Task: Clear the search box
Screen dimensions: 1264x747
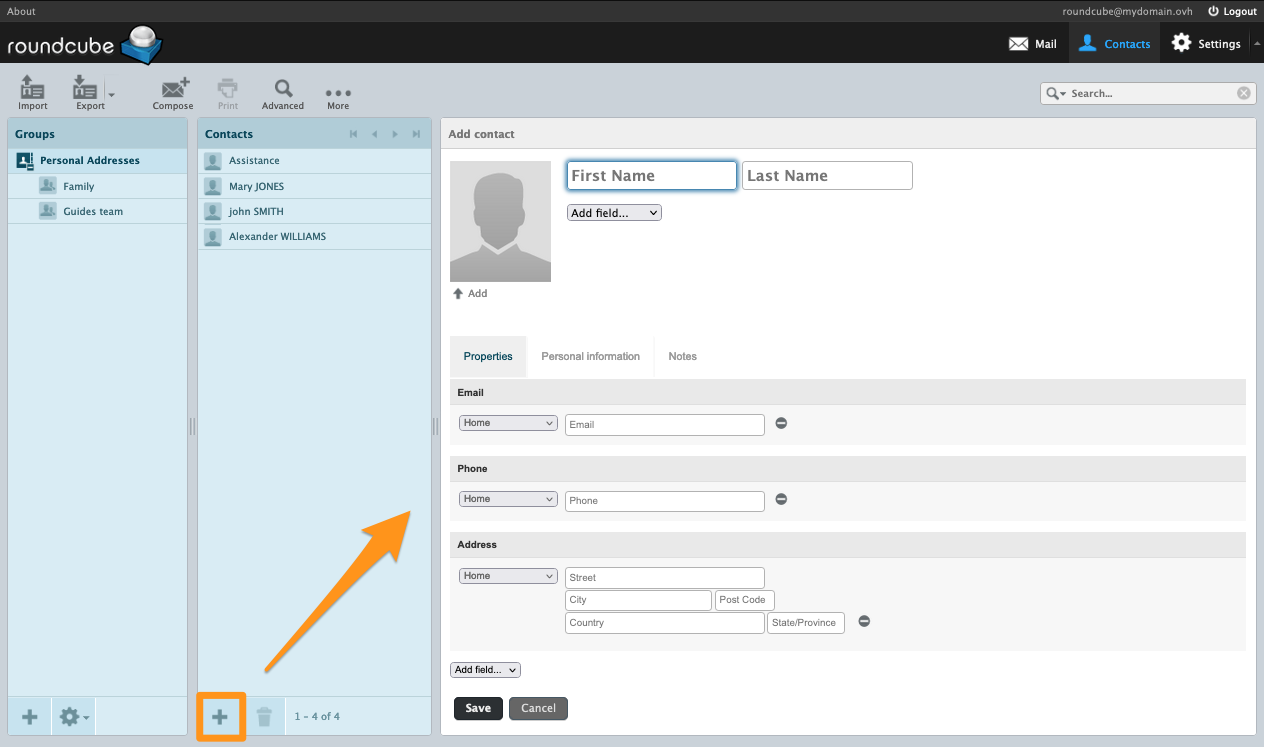Action: [1243, 93]
